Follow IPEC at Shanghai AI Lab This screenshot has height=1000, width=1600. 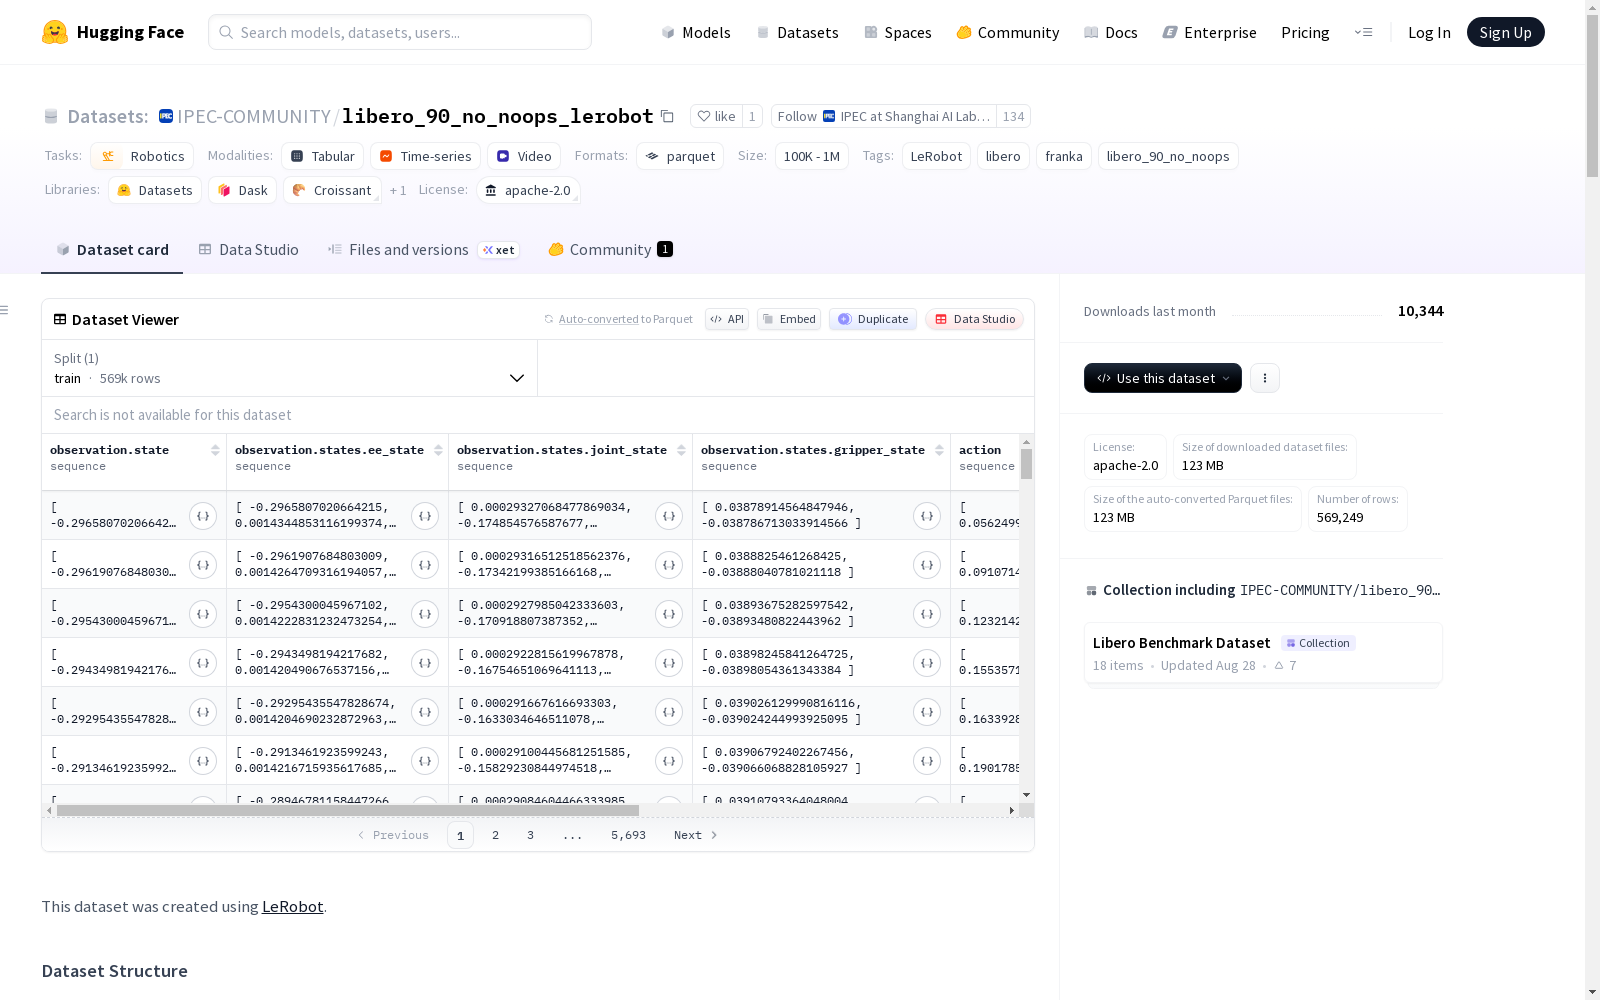884,116
